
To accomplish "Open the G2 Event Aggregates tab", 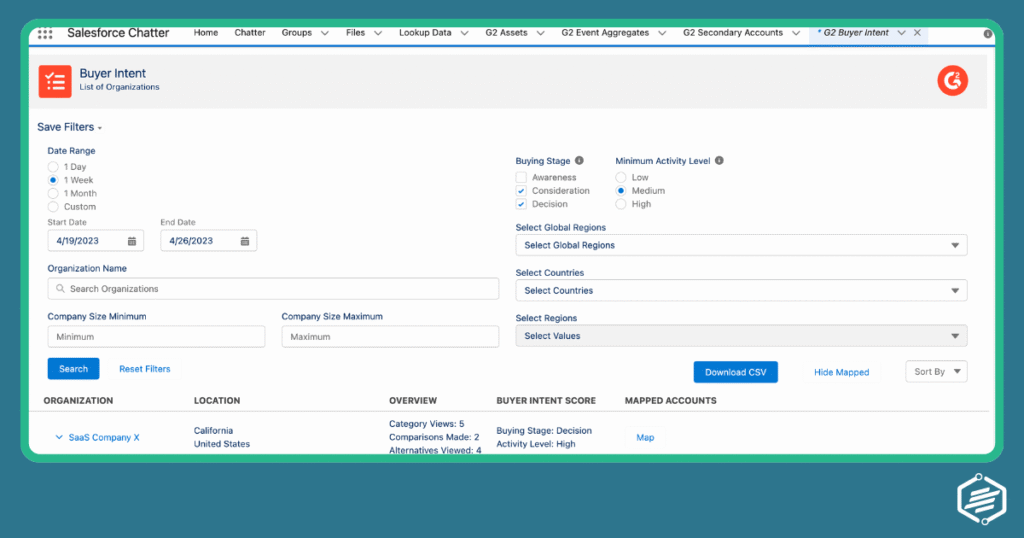I will tap(605, 33).
